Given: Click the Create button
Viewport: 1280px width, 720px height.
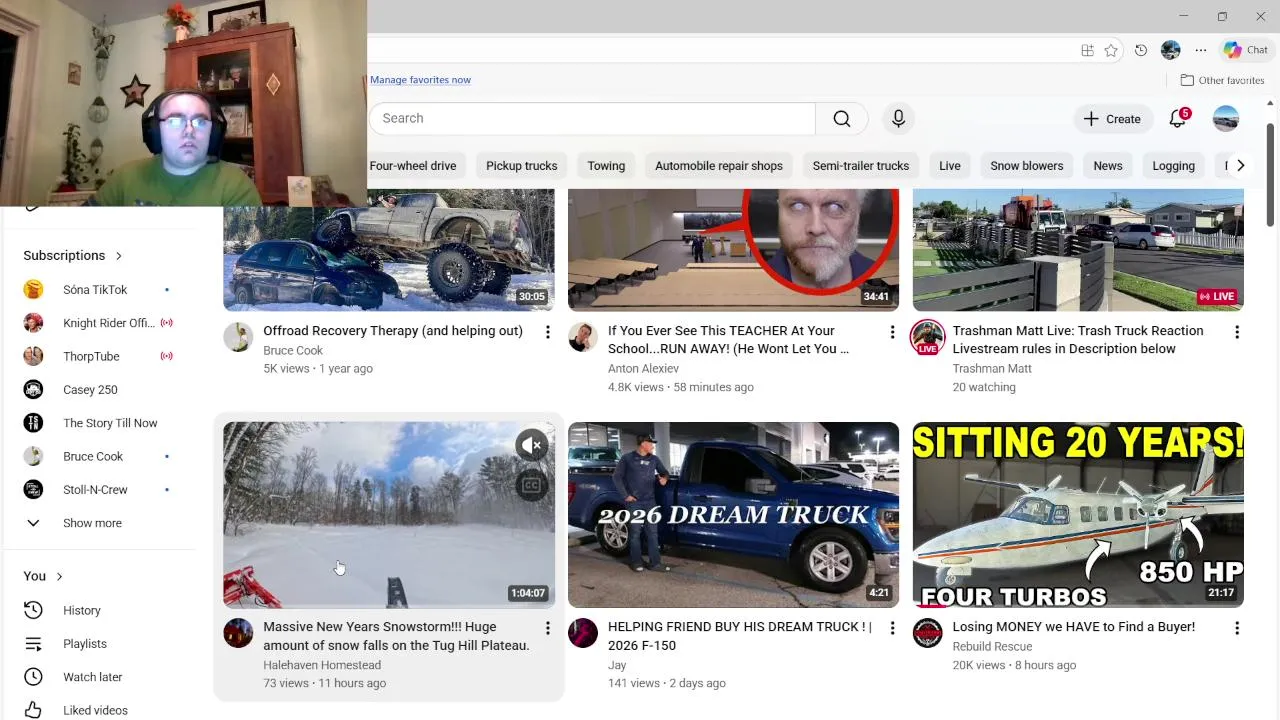Looking at the screenshot, I should (x=1112, y=118).
